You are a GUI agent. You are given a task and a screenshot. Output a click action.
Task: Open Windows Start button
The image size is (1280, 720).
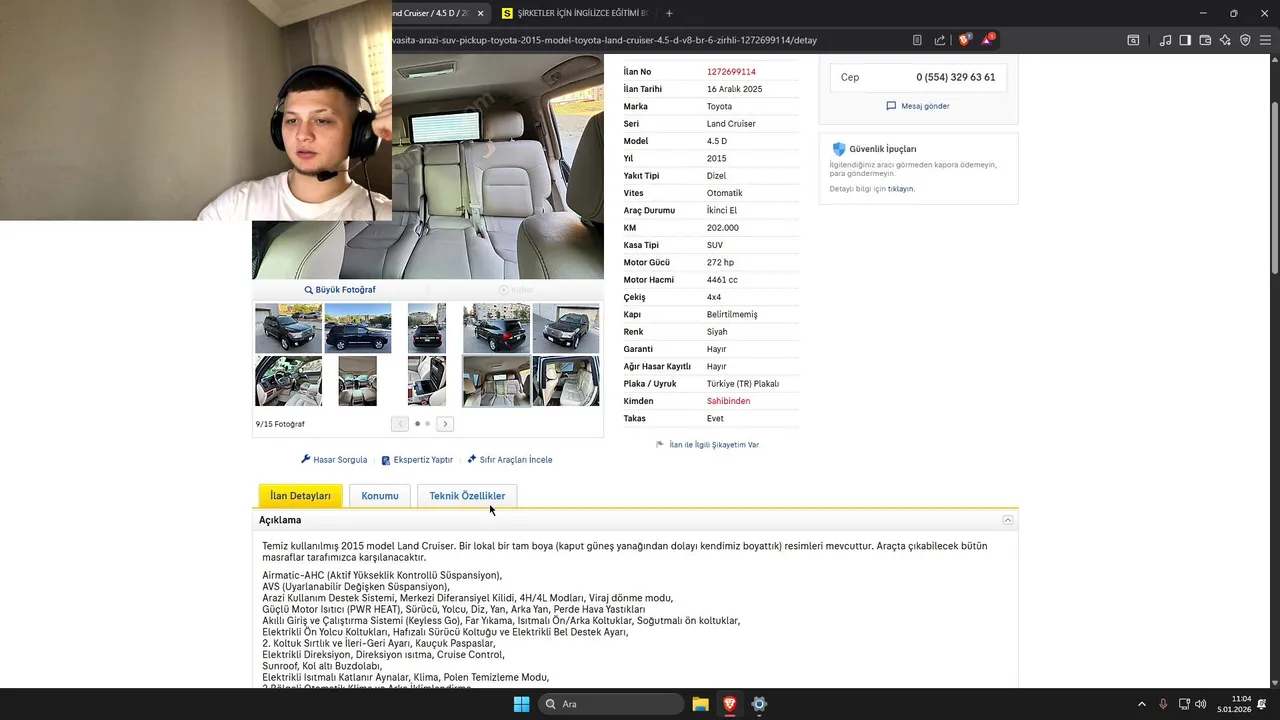point(521,704)
